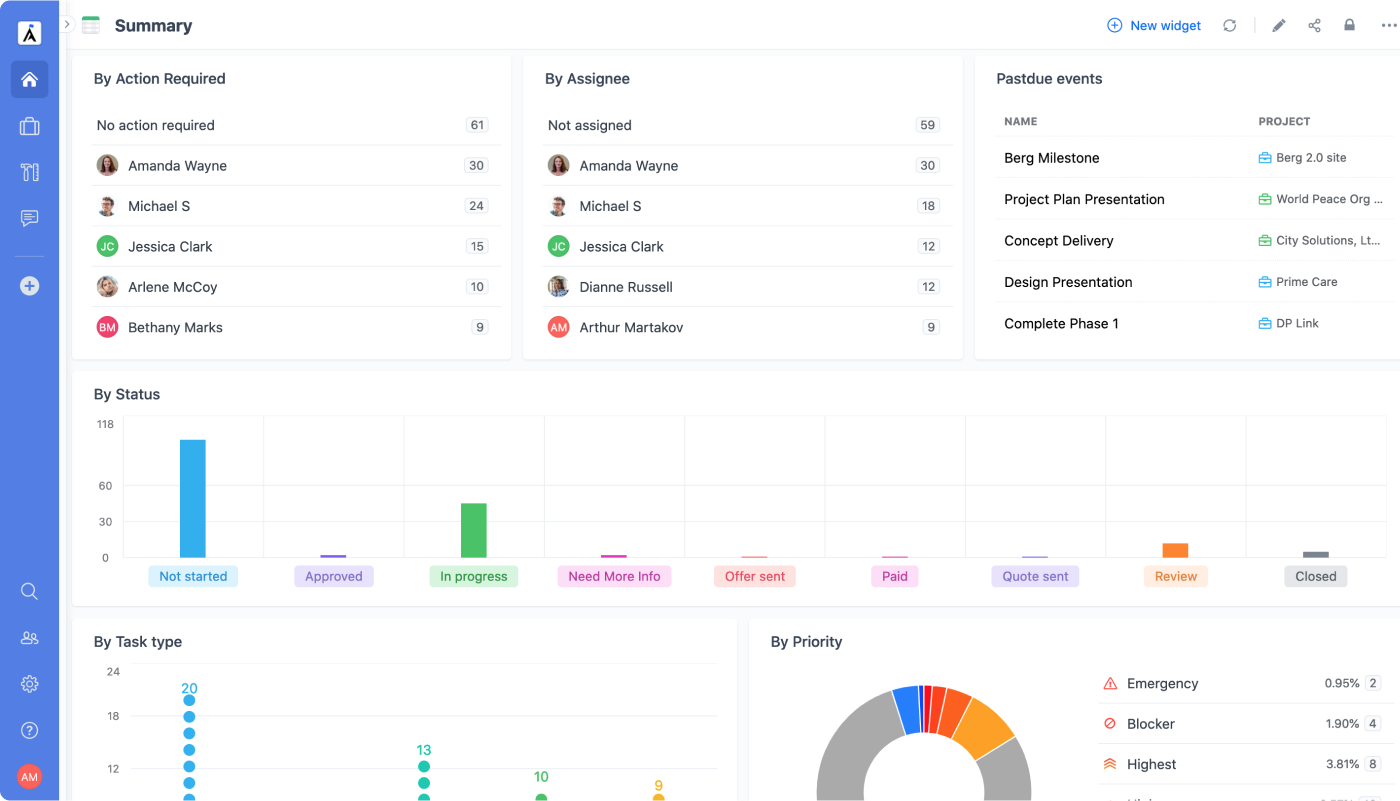
Task: Open Project Plan Presentation event
Action: [1084, 199]
